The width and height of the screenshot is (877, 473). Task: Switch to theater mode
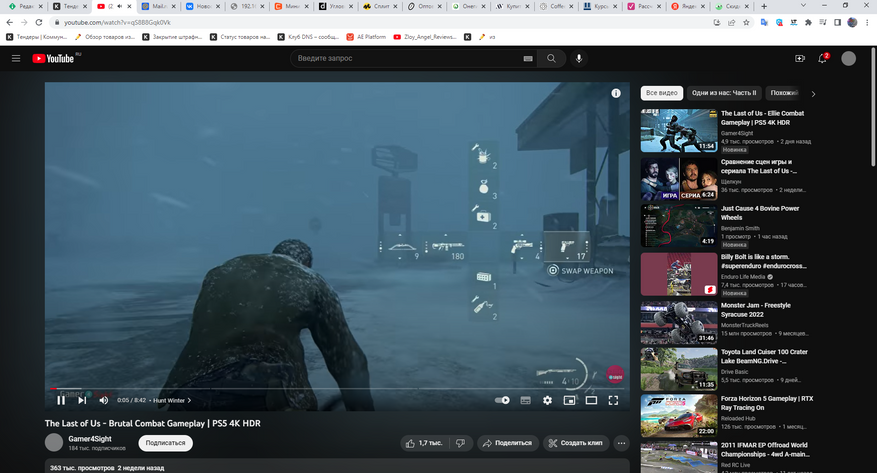pyautogui.click(x=591, y=400)
